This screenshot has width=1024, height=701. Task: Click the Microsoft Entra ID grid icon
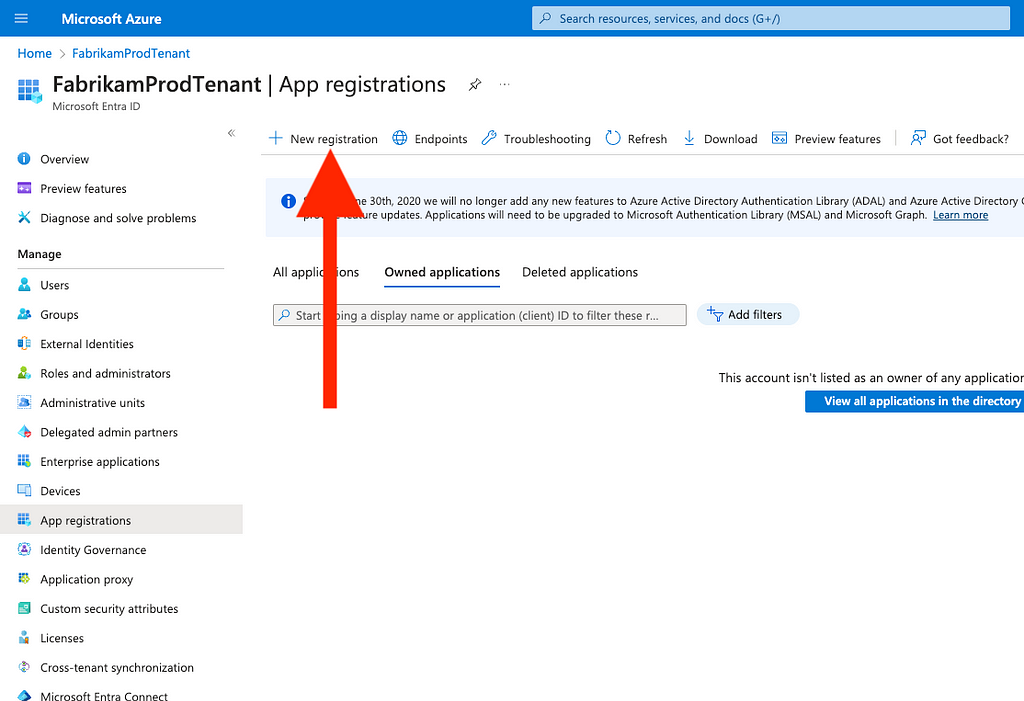tap(29, 91)
